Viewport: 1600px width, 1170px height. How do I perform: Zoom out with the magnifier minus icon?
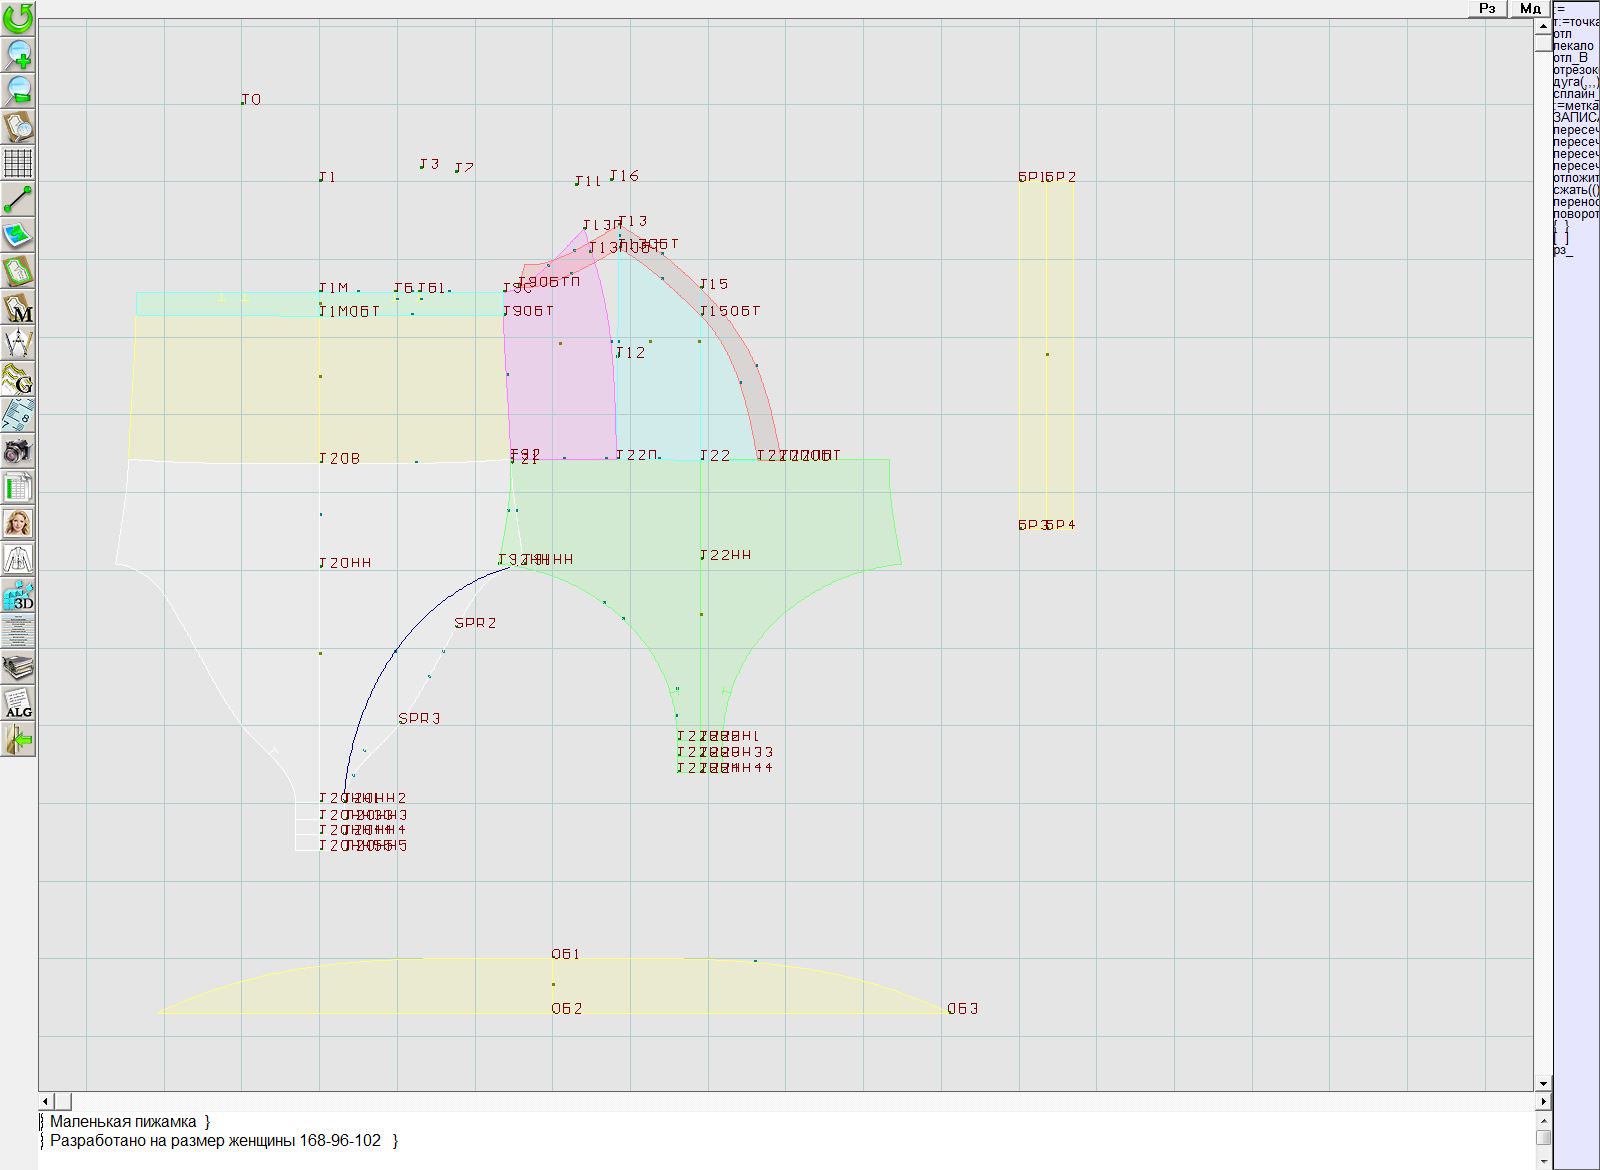click(x=18, y=90)
